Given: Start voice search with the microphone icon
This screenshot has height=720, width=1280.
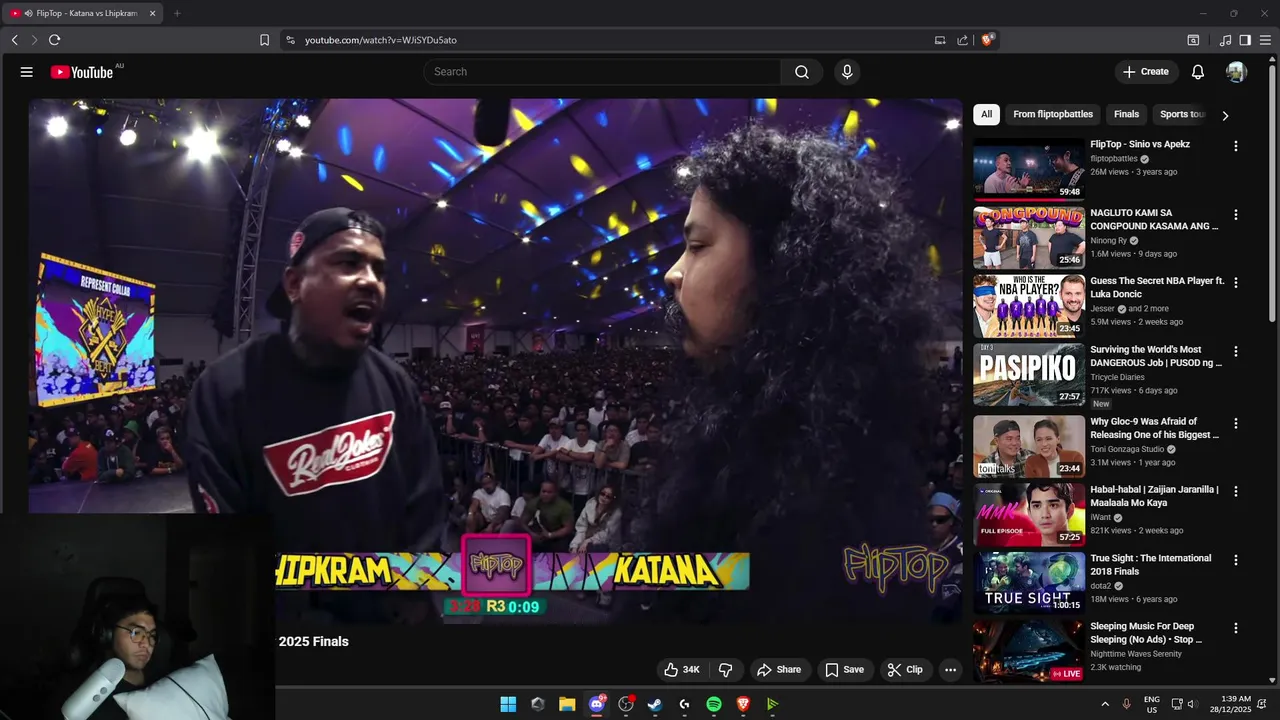Looking at the screenshot, I should (847, 72).
